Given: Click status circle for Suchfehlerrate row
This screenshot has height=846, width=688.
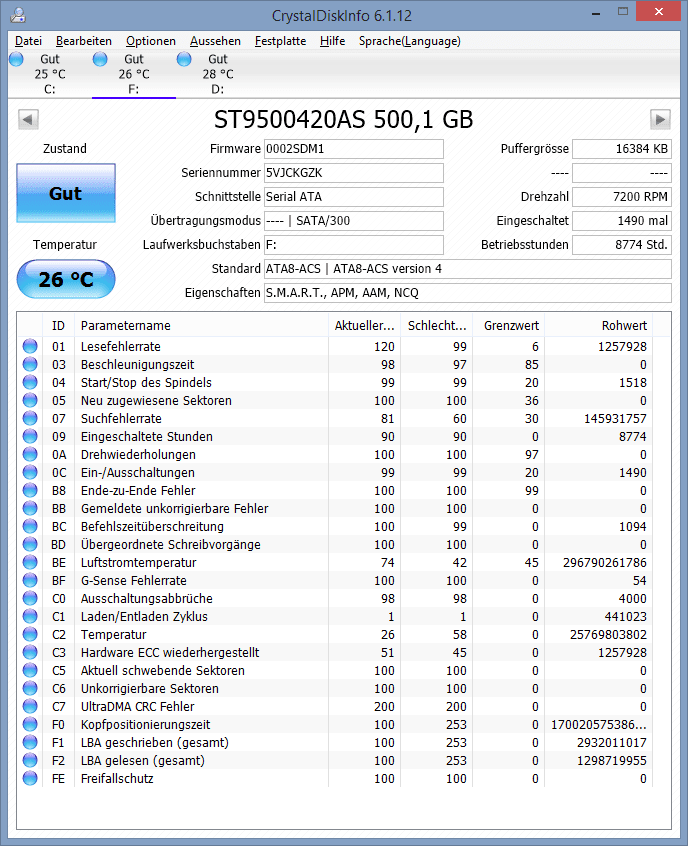Looking at the screenshot, I should 30,418.
